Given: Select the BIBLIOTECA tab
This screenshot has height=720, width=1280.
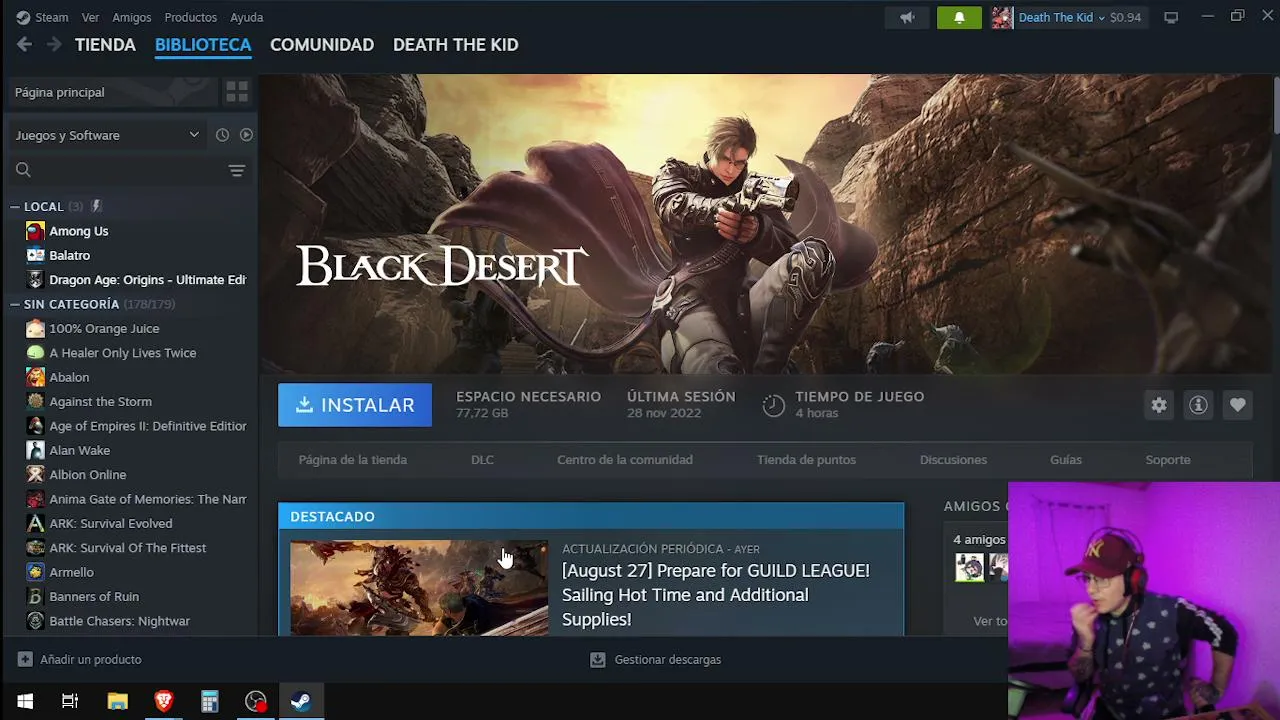Looking at the screenshot, I should pos(203,45).
